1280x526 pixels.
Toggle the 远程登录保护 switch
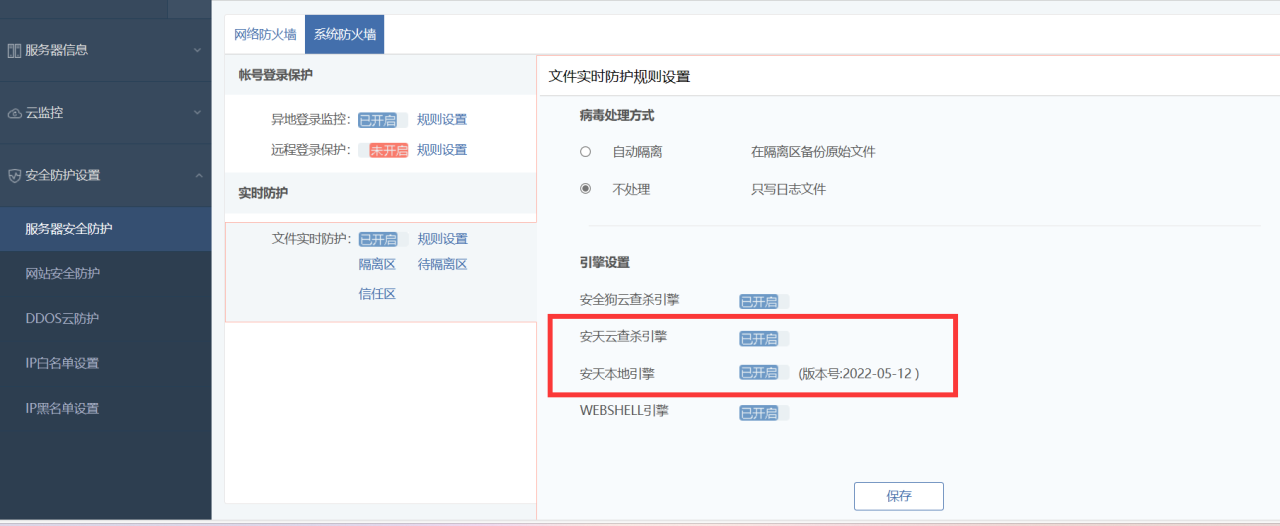[383, 150]
